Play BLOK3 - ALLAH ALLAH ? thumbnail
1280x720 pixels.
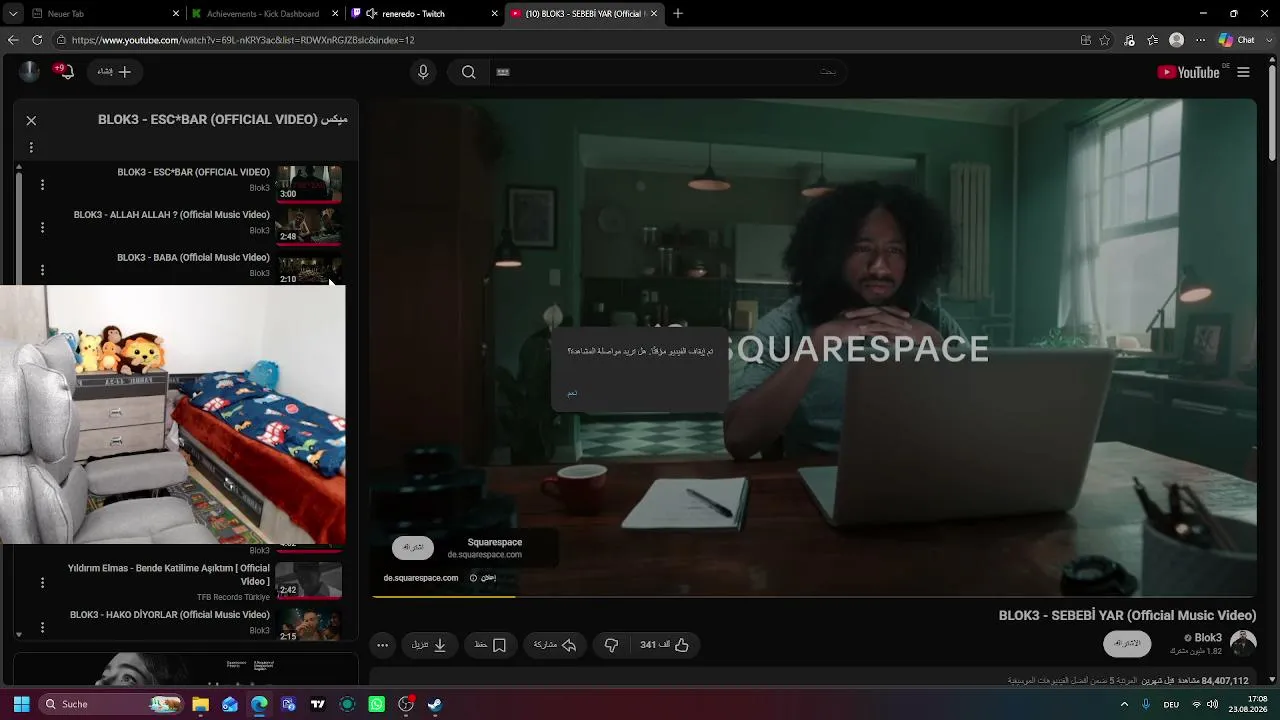click(309, 227)
